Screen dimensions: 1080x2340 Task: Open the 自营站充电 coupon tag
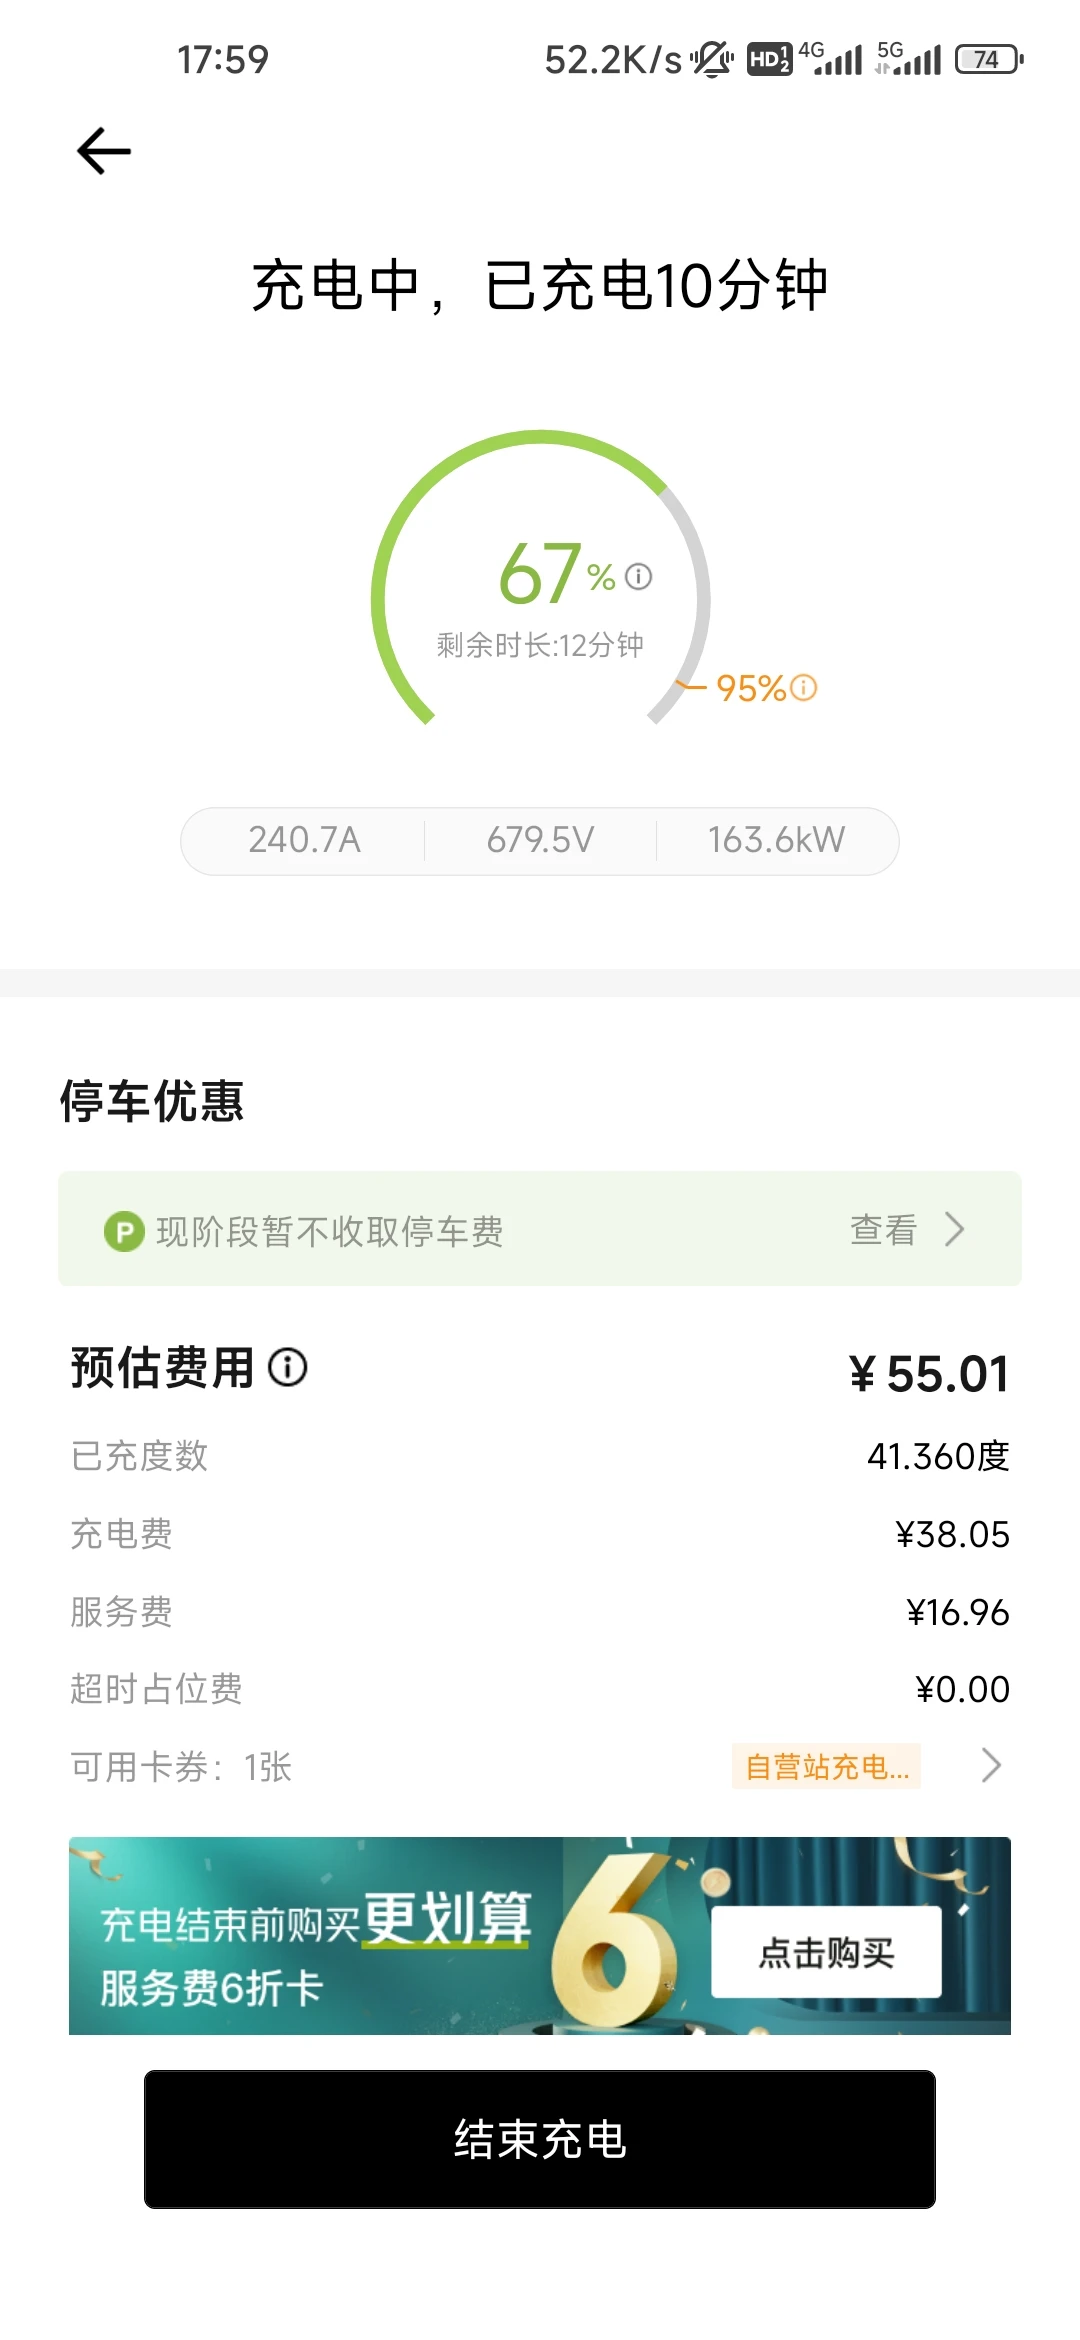tap(827, 1766)
